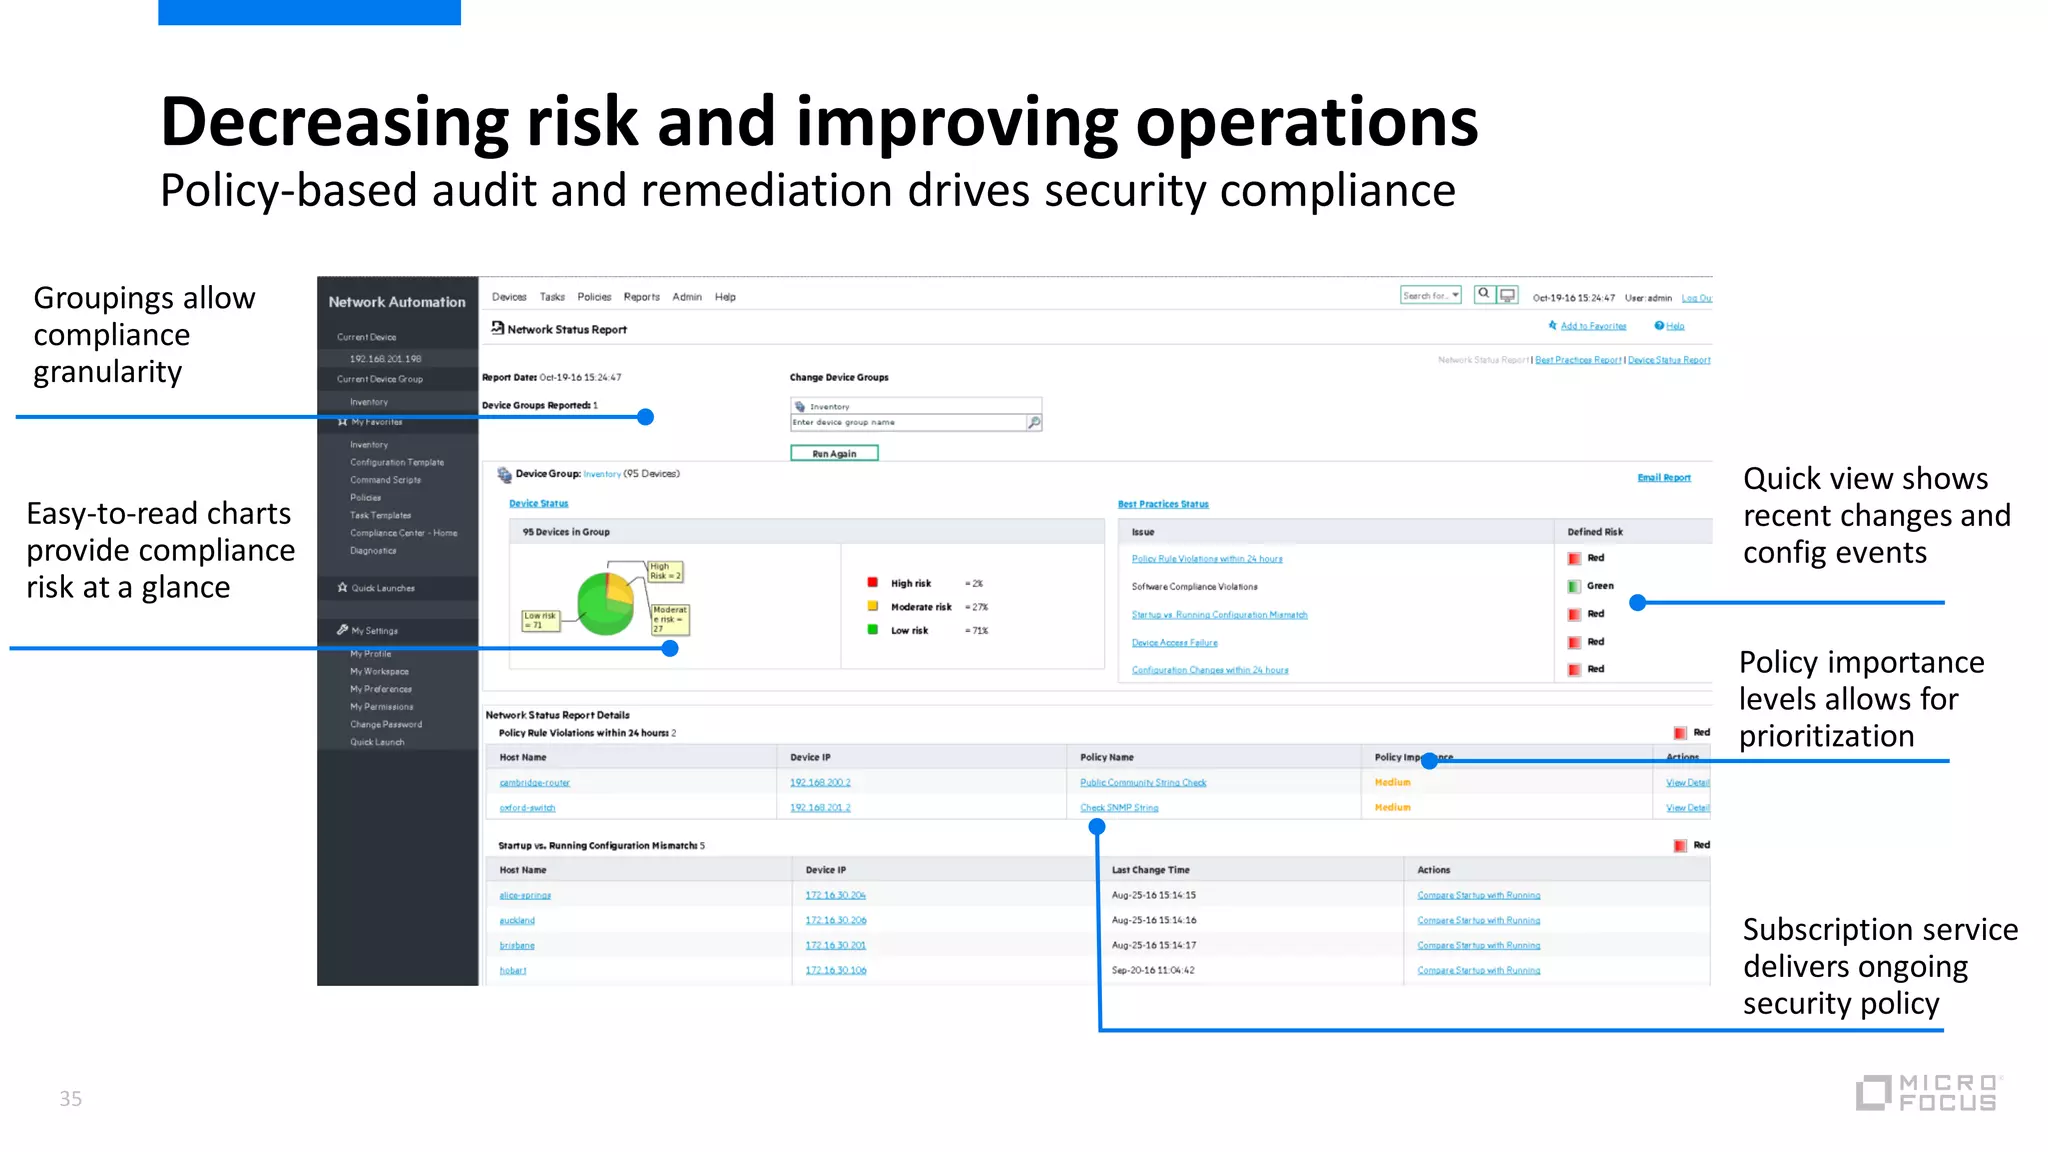Open the Device Access Failure link

1174,643
